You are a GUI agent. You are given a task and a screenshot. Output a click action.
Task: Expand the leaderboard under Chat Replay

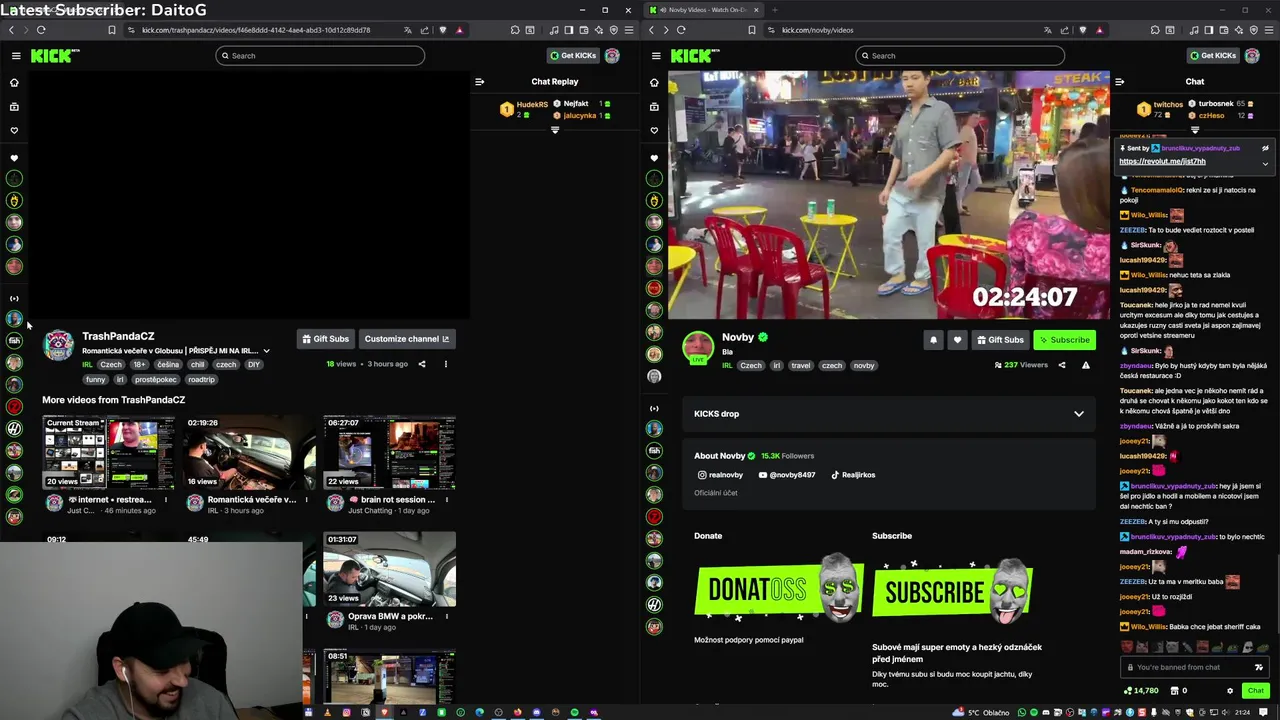point(555,130)
